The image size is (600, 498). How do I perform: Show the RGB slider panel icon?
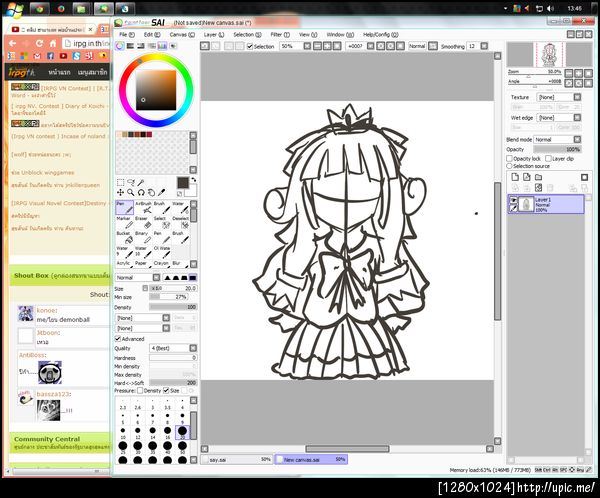(130, 46)
